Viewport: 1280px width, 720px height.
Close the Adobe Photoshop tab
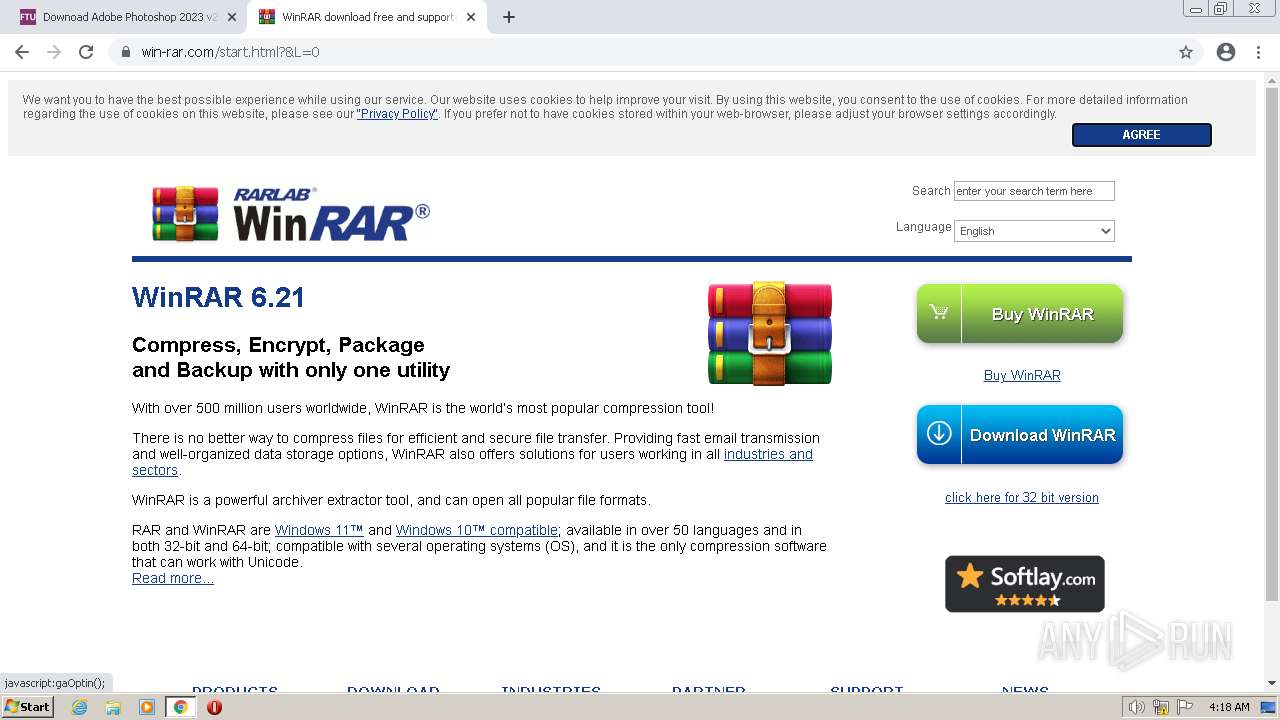(x=231, y=17)
